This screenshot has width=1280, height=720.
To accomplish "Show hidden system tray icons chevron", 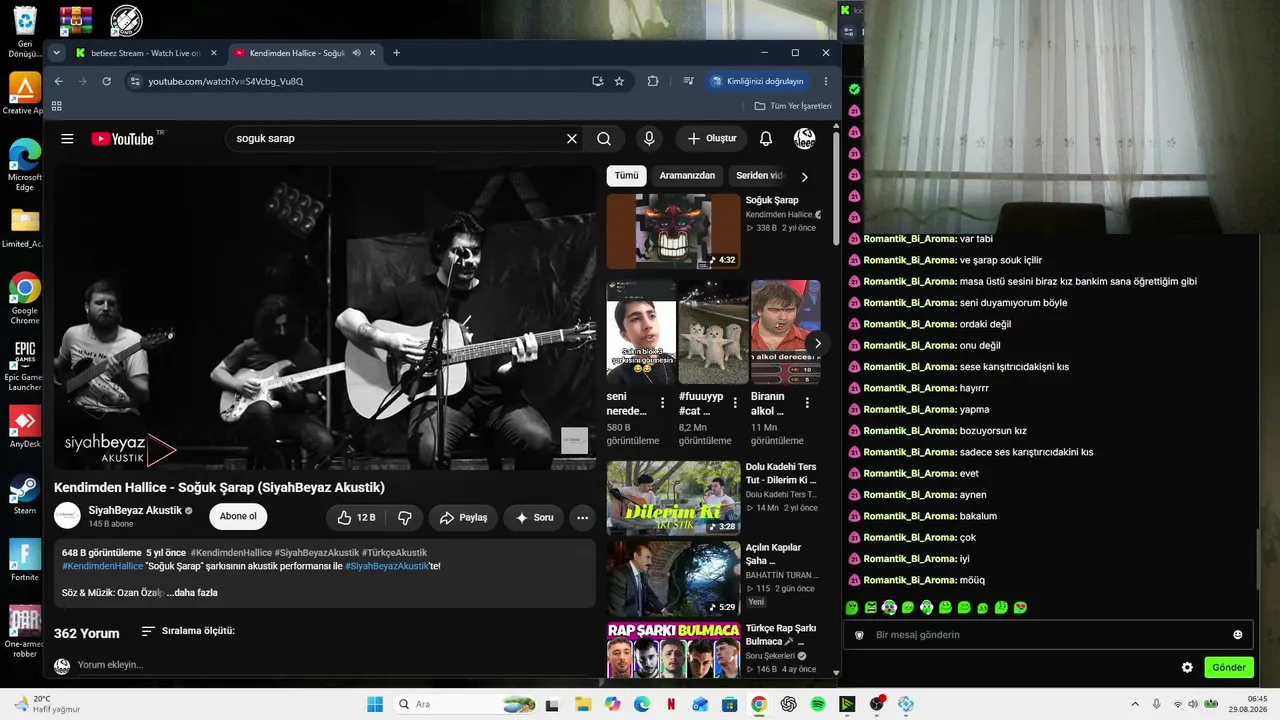I will point(1135,704).
